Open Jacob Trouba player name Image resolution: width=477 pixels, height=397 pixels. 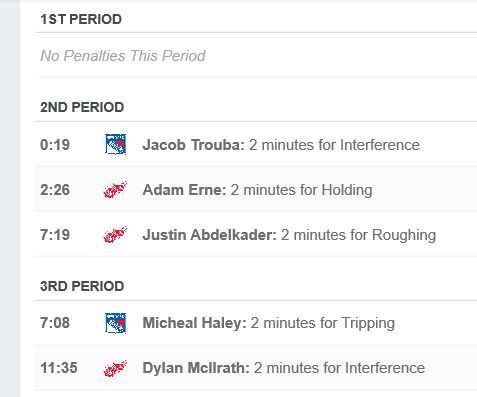(x=194, y=145)
